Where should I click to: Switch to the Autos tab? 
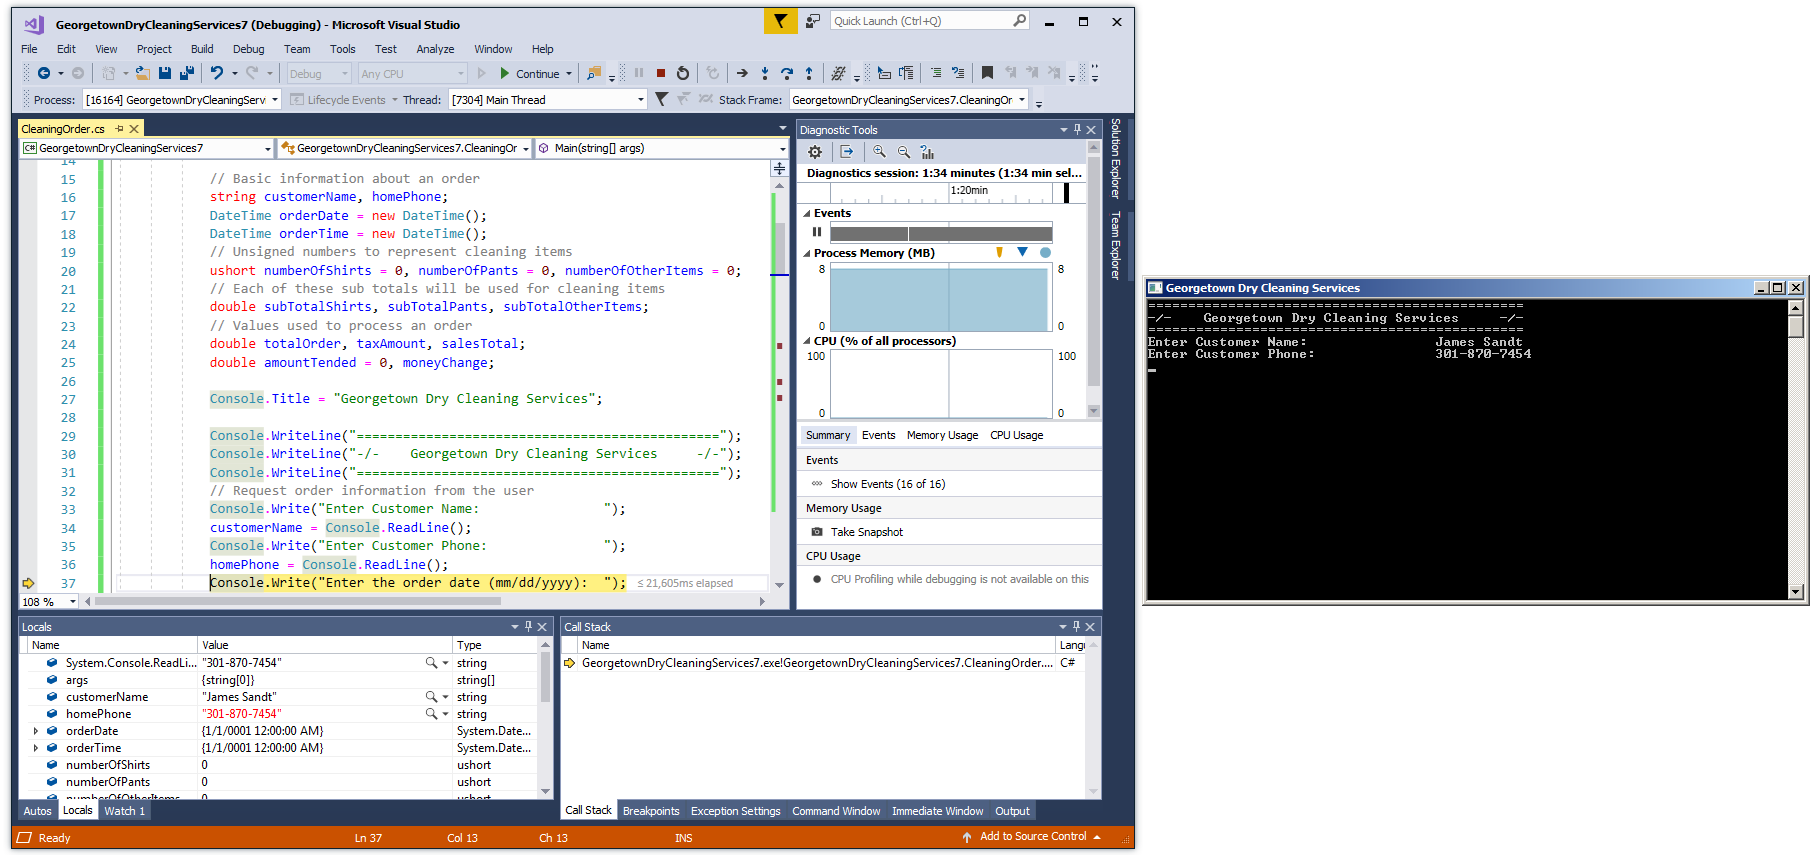[x=38, y=811]
